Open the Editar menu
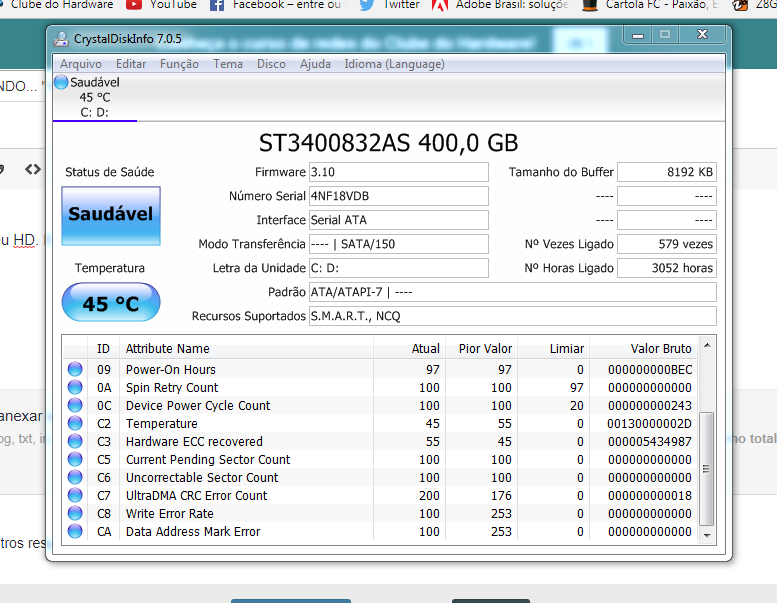The width and height of the screenshot is (777, 603). tap(131, 64)
